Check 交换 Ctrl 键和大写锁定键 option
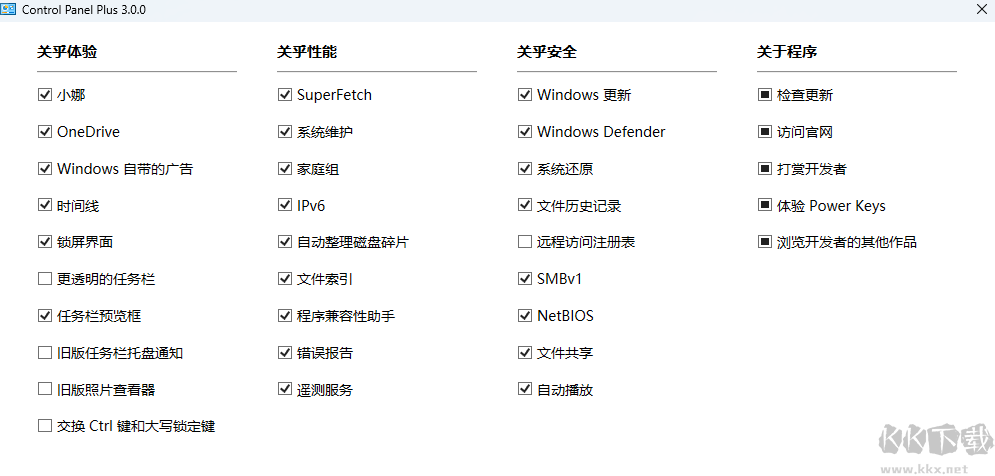 [x=44, y=426]
